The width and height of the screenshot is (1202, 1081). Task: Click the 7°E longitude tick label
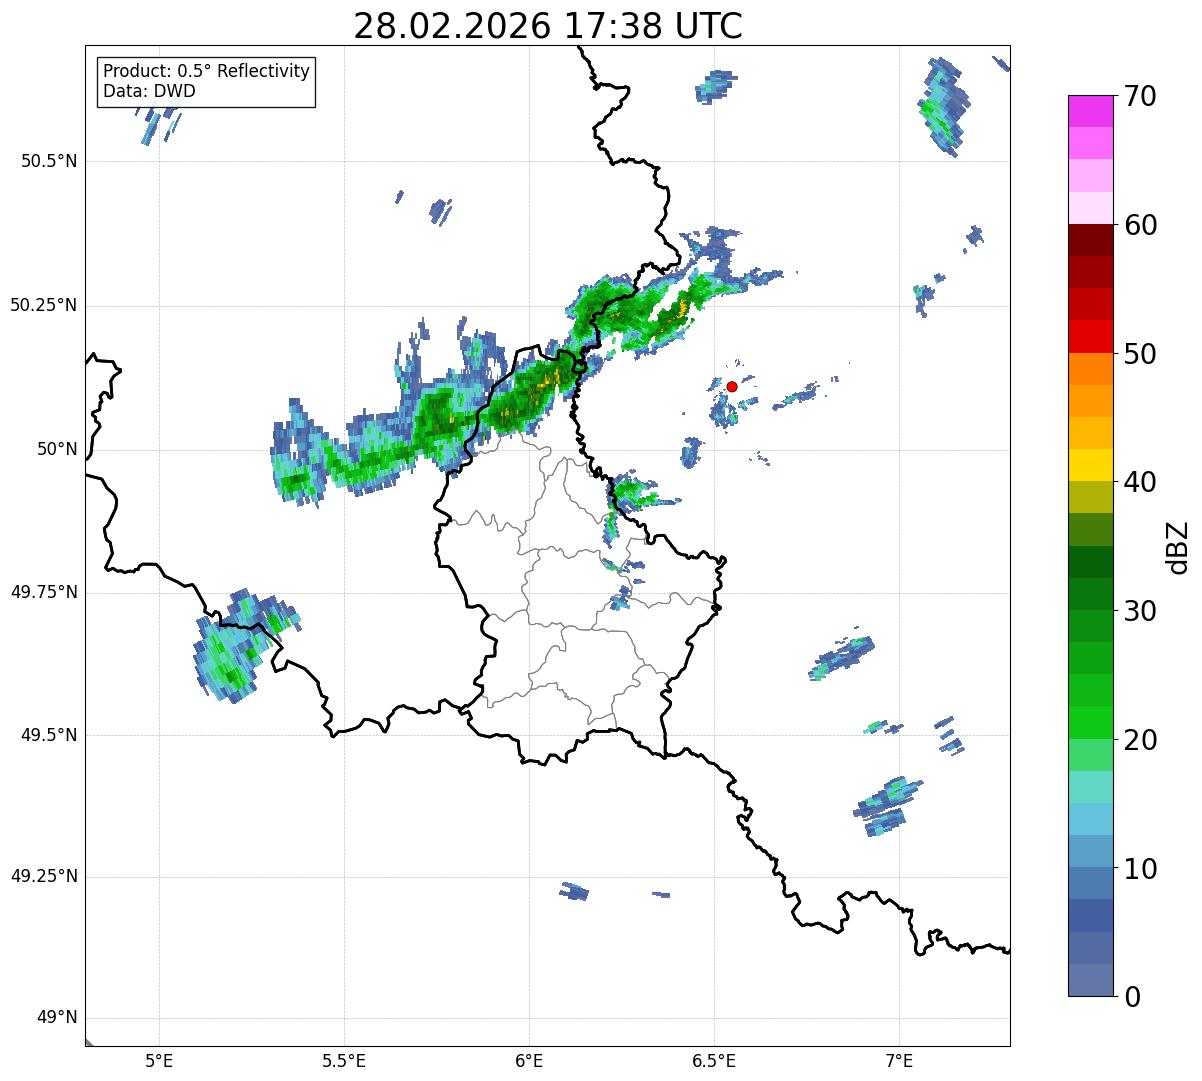pyautogui.click(x=899, y=1061)
